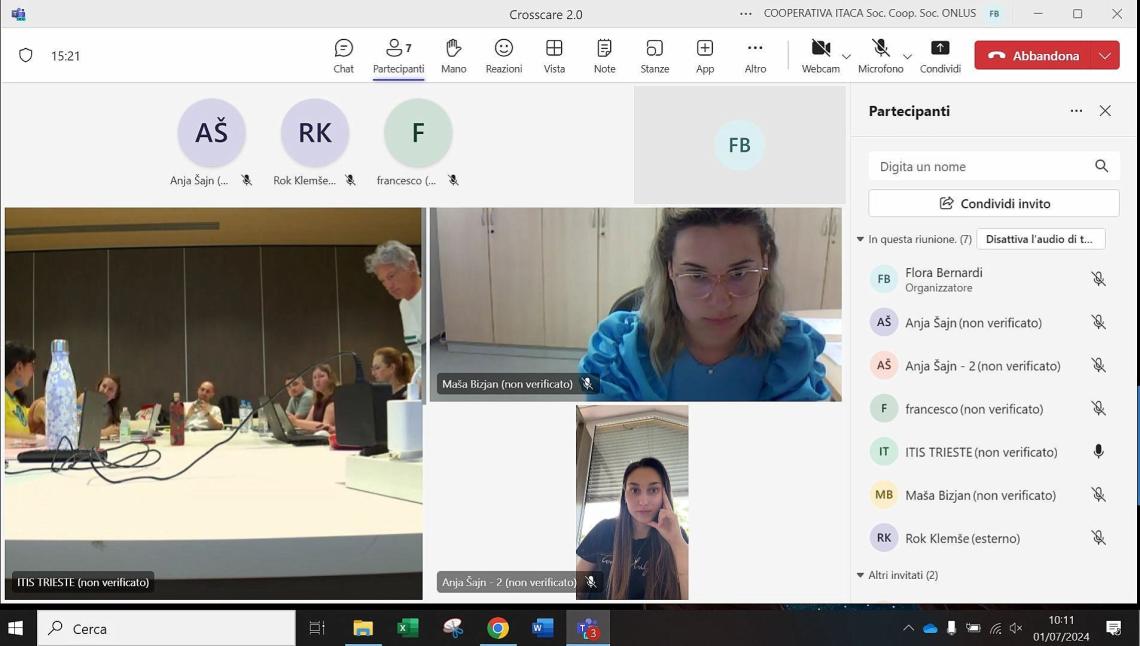This screenshot has height=646, width=1140.
Task: Open Stanze breakout rooms
Action: pos(654,56)
